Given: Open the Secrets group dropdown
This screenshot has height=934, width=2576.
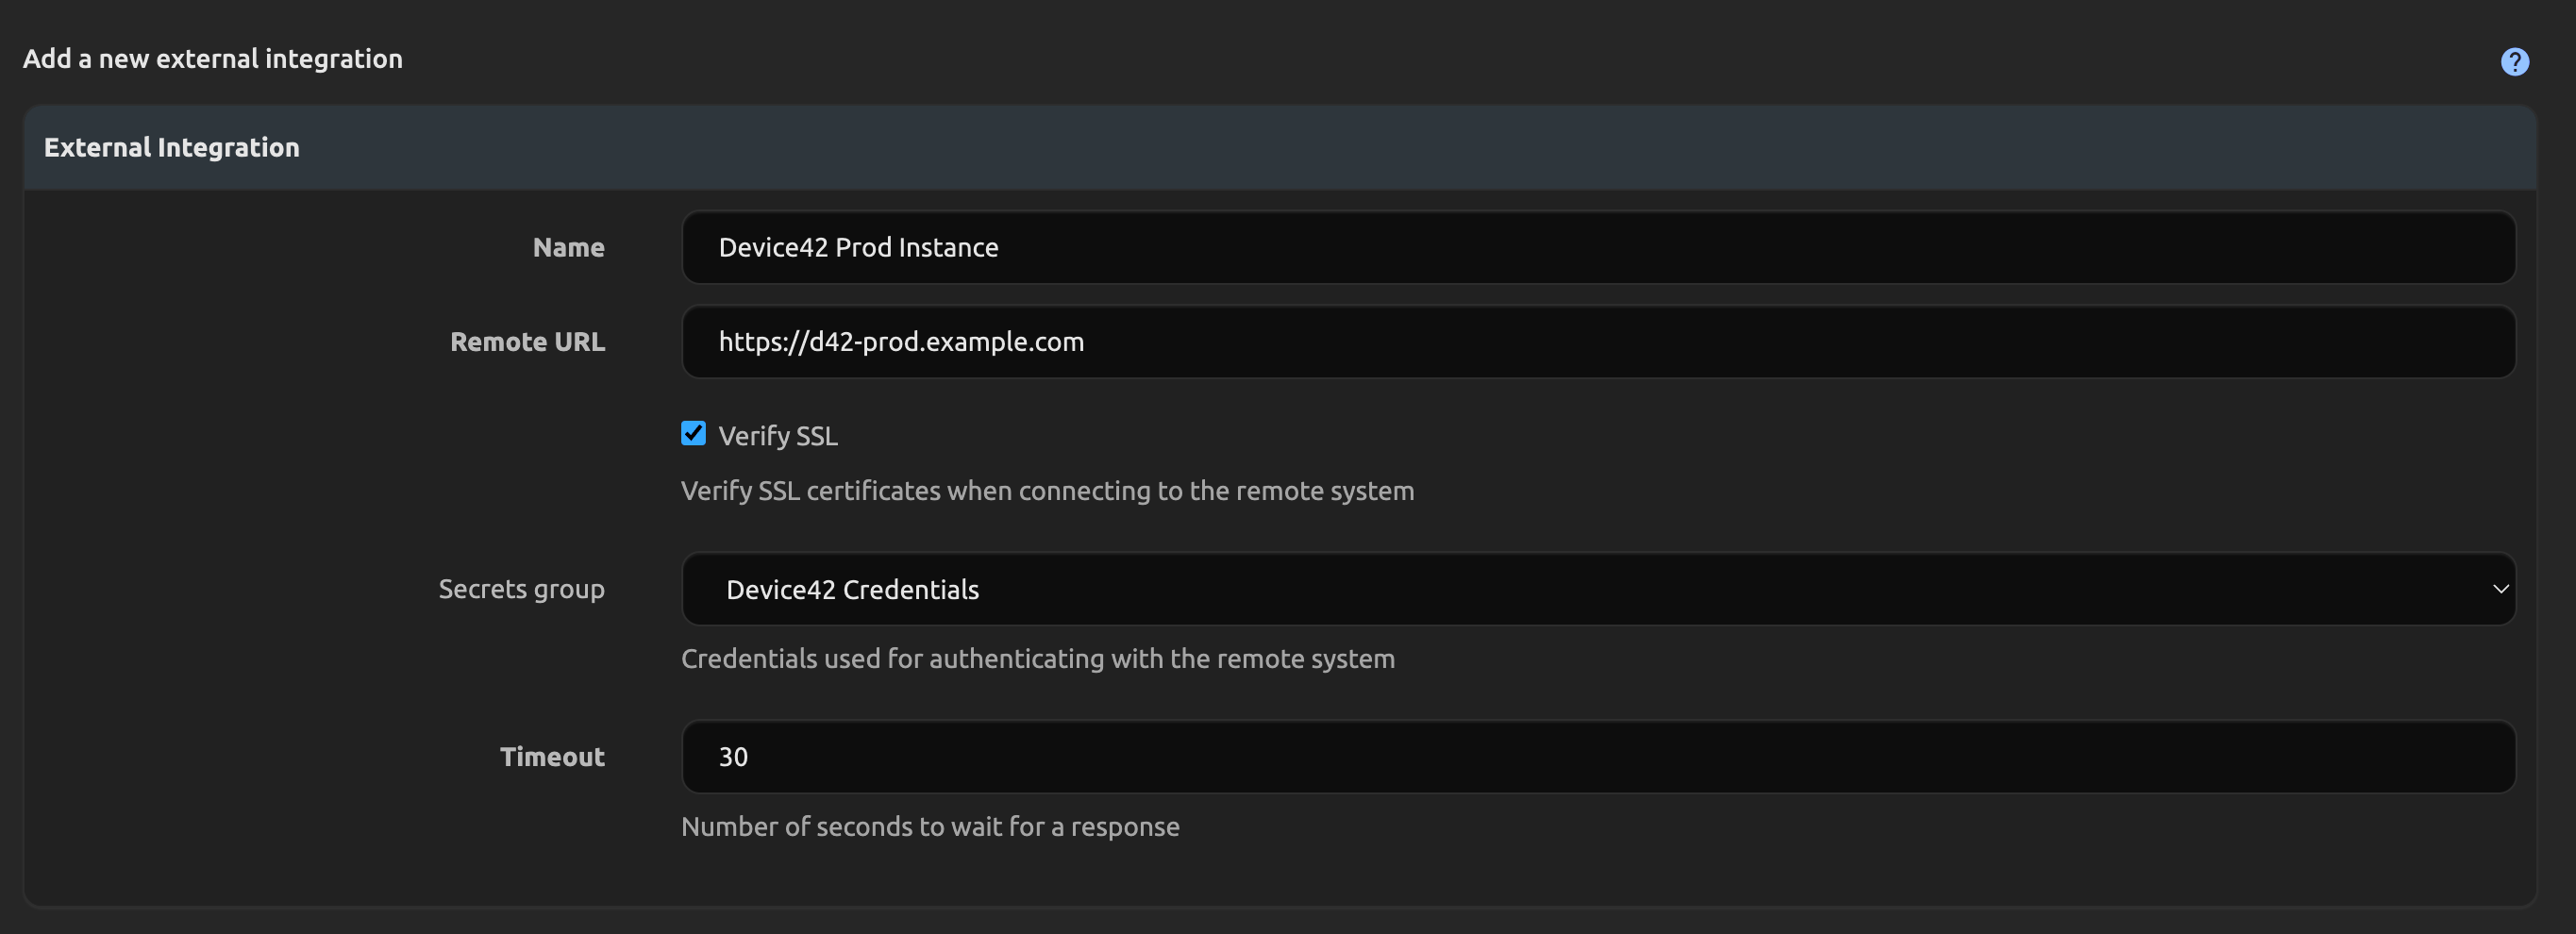Looking at the screenshot, I should coord(1597,589).
